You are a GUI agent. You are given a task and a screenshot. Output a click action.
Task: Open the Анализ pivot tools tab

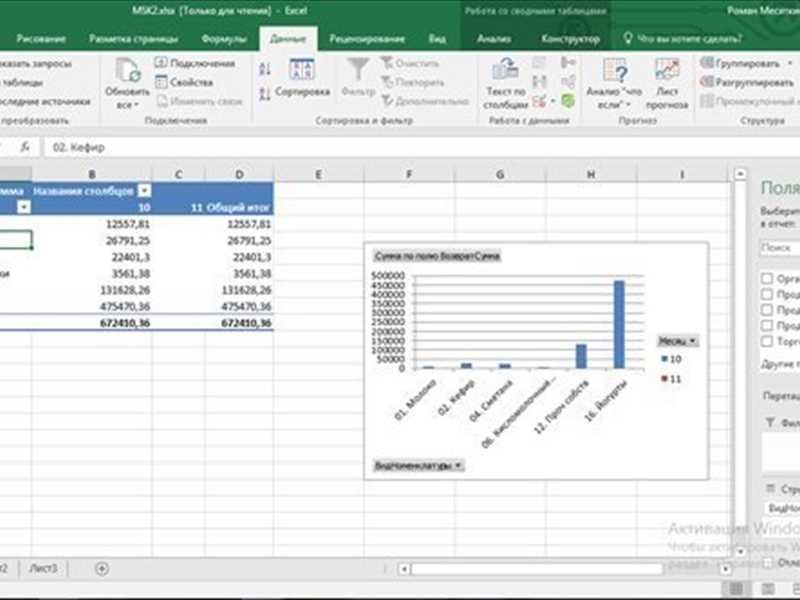pyautogui.click(x=494, y=39)
